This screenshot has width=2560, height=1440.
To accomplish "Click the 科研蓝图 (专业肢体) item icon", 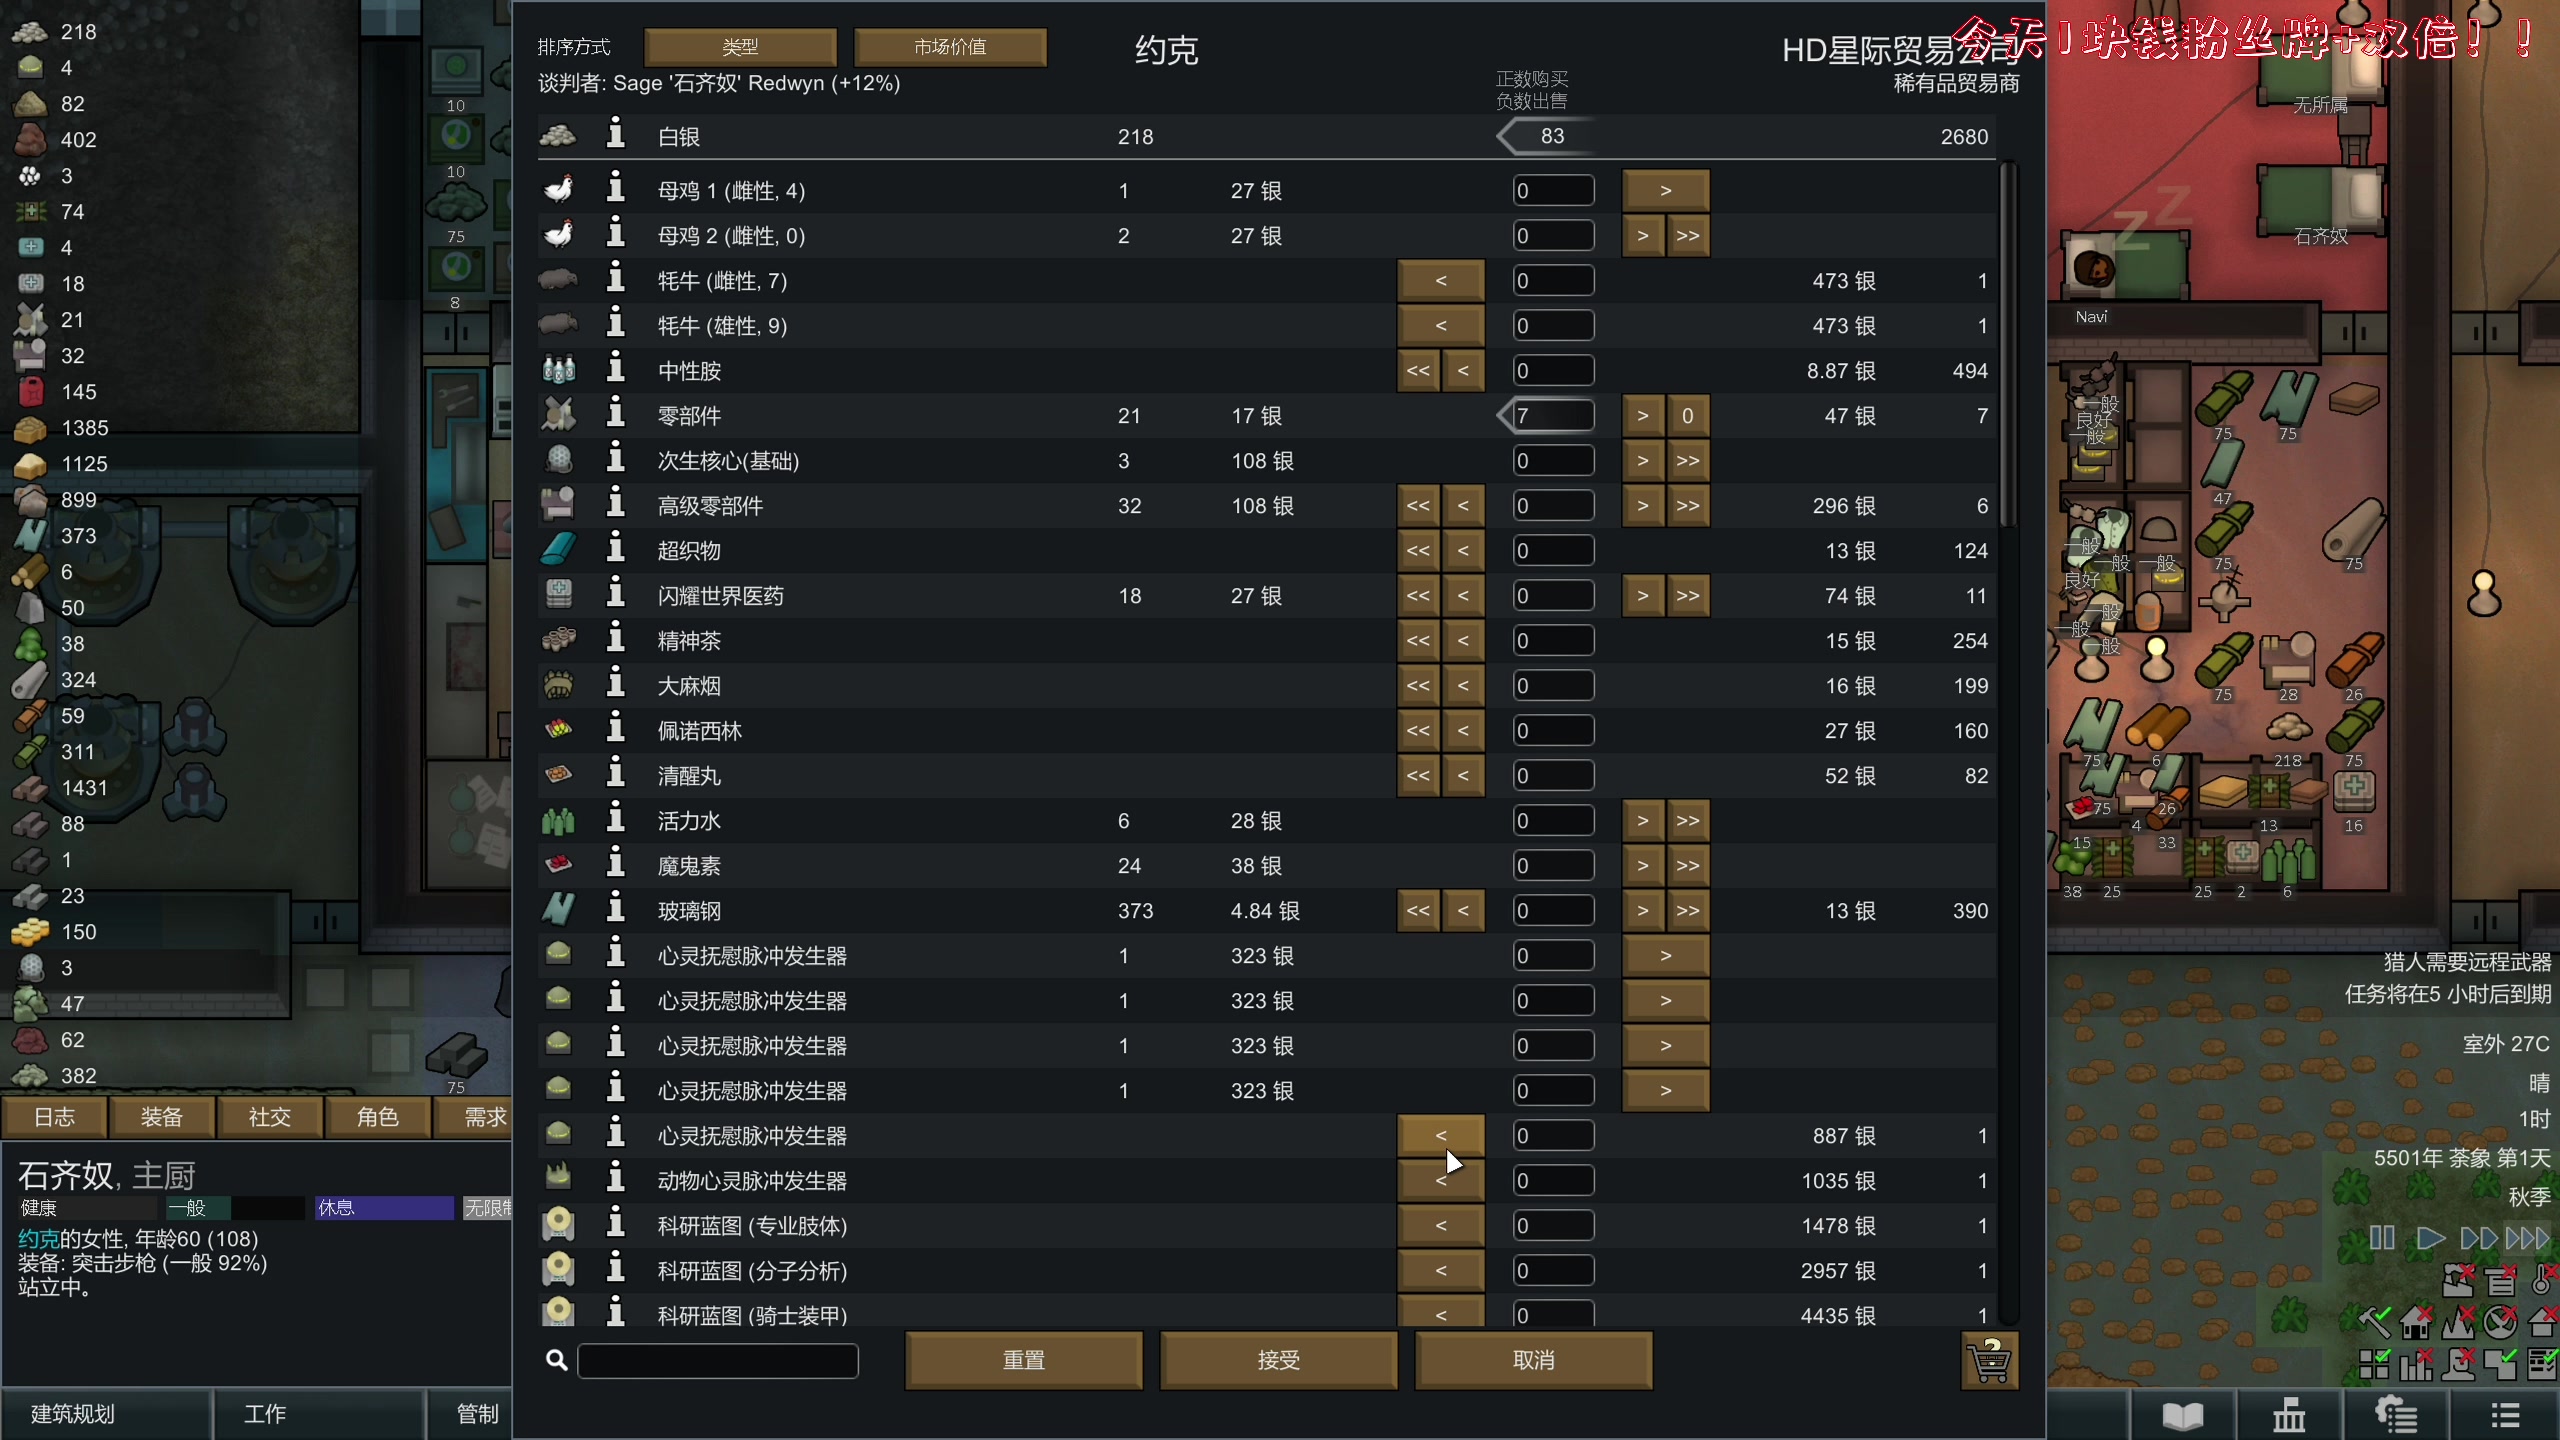I will pyautogui.click(x=558, y=1225).
